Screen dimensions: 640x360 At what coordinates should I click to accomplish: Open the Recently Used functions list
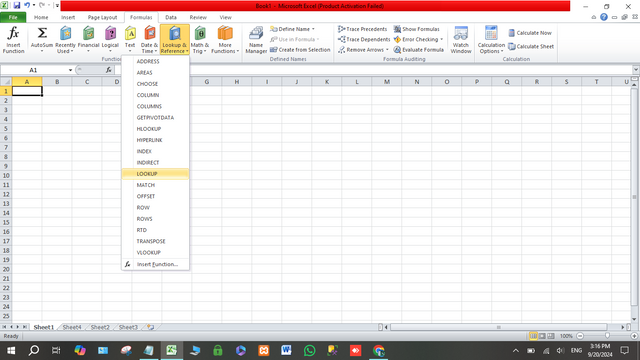pyautogui.click(x=65, y=39)
